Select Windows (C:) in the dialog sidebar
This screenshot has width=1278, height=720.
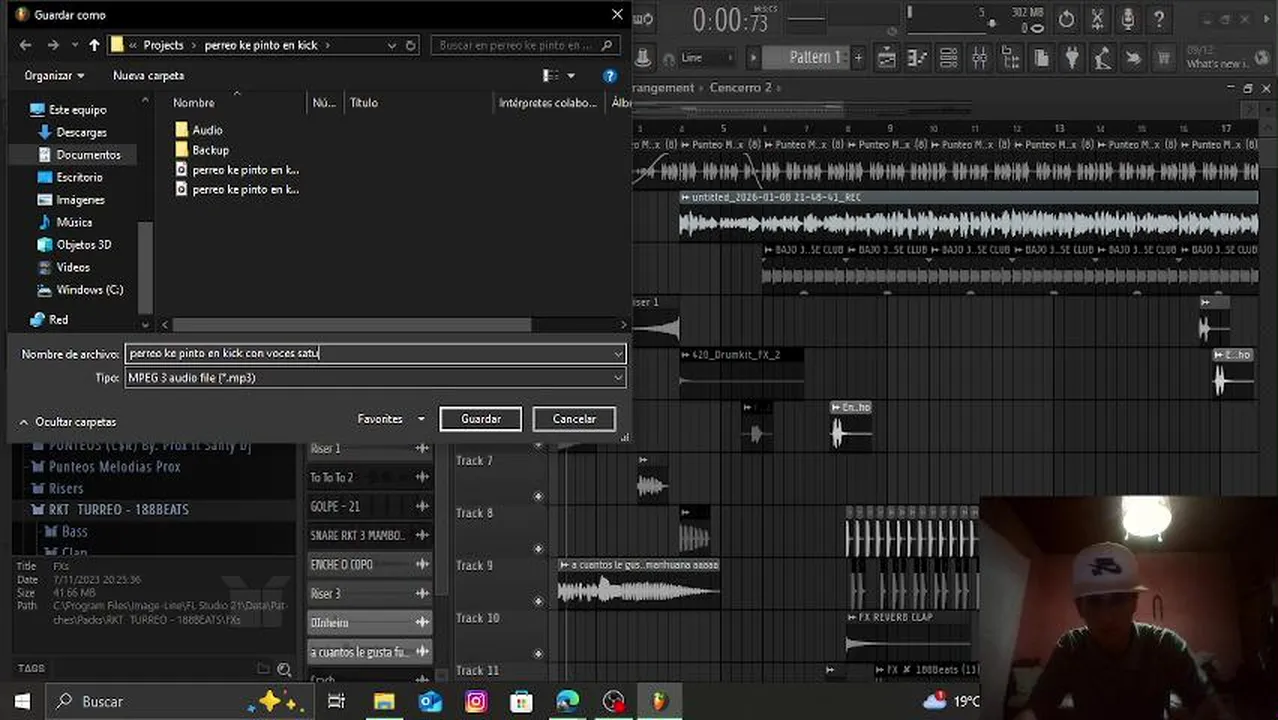[89, 290]
